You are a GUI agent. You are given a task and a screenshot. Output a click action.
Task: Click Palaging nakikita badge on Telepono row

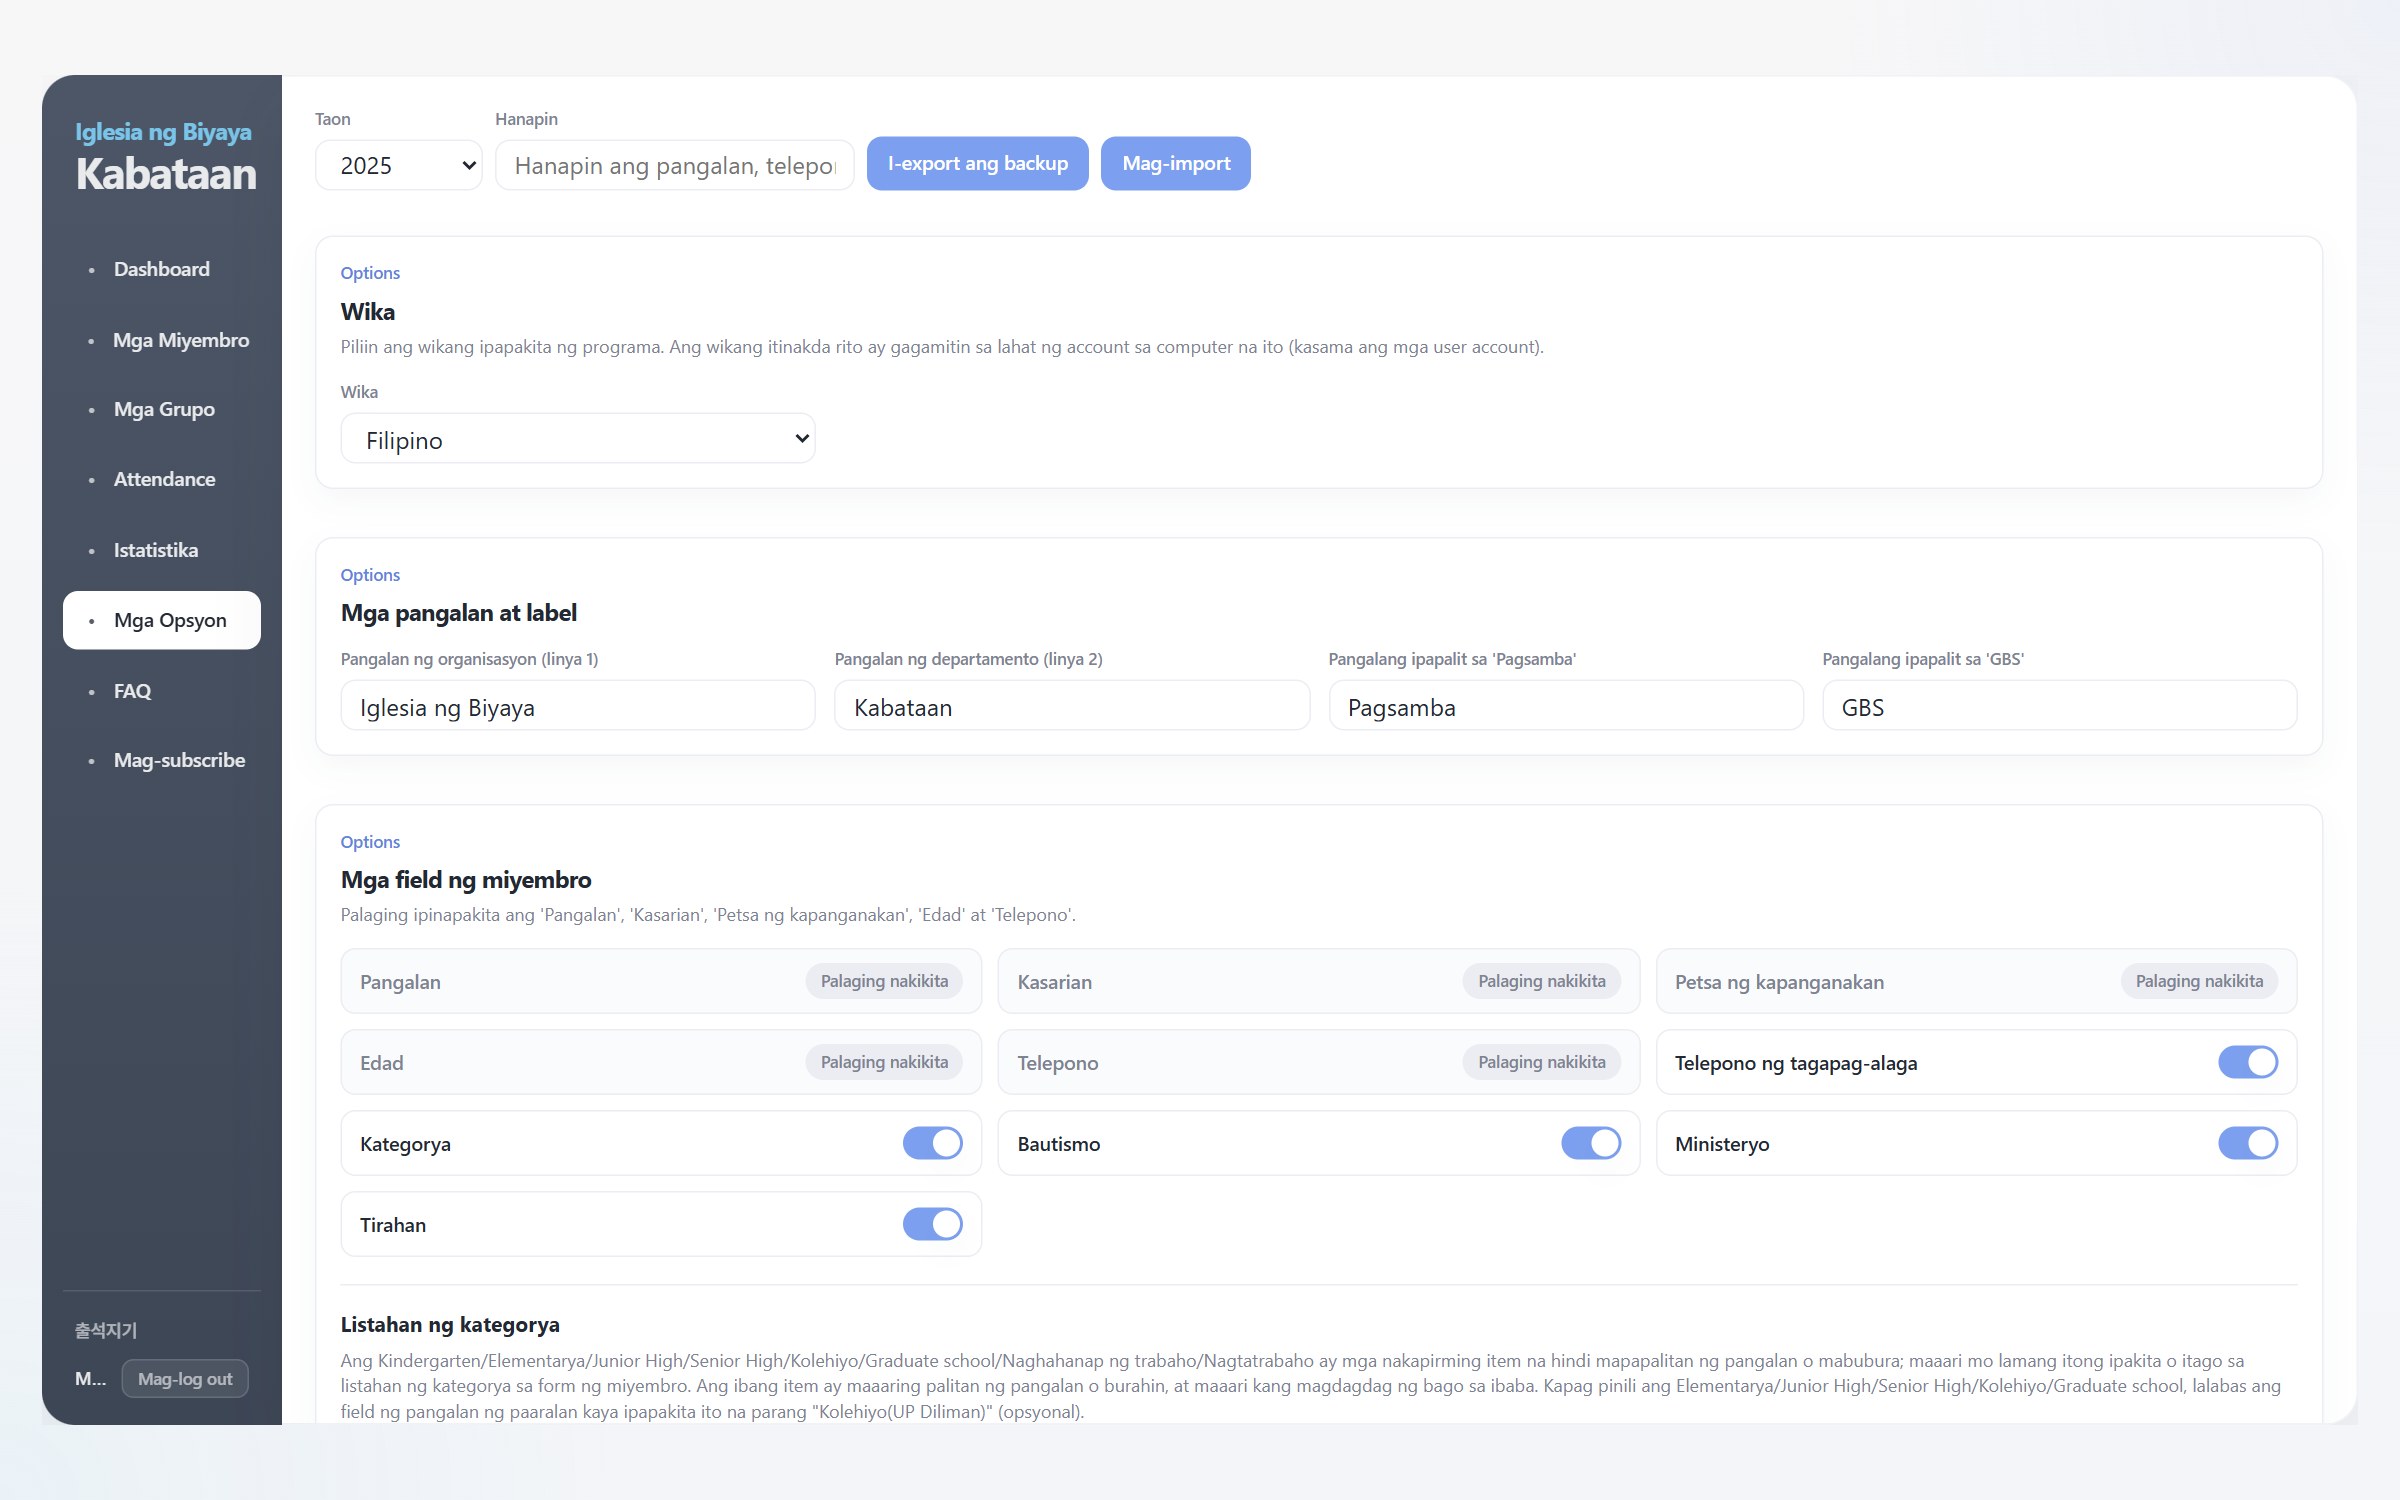click(x=1542, y=1062)
